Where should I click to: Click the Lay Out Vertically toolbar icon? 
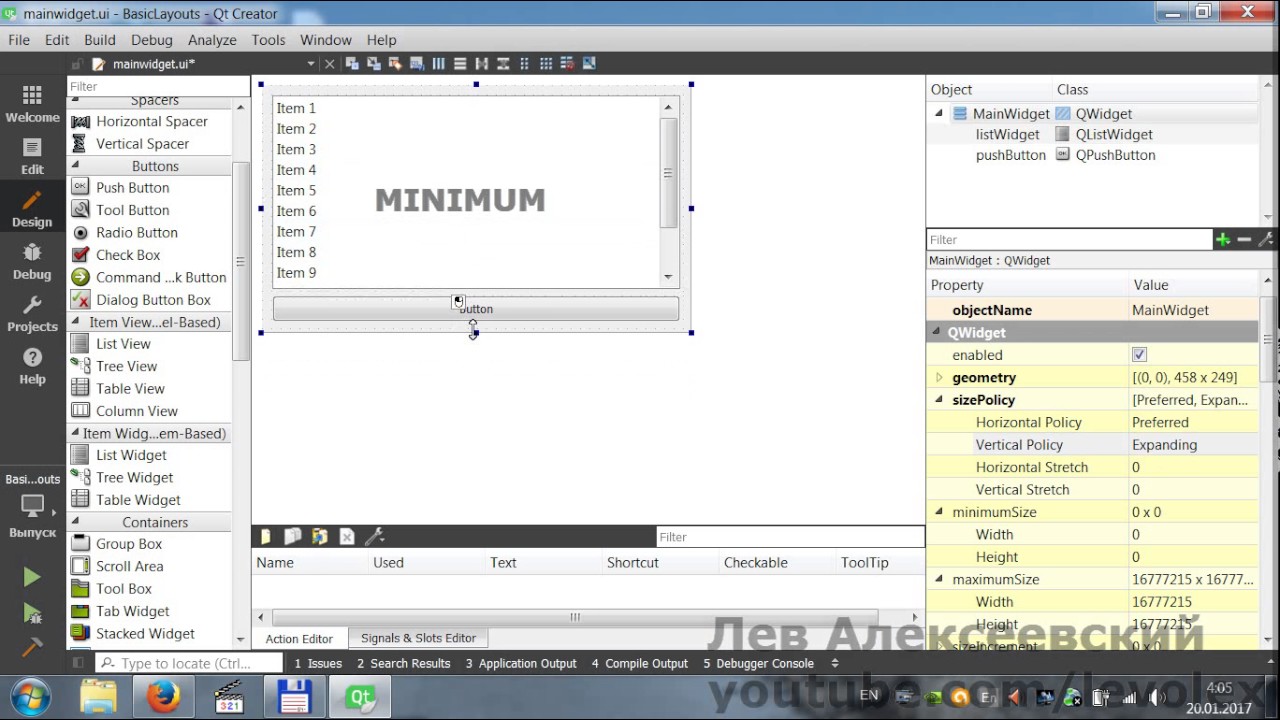coord(460,64)
